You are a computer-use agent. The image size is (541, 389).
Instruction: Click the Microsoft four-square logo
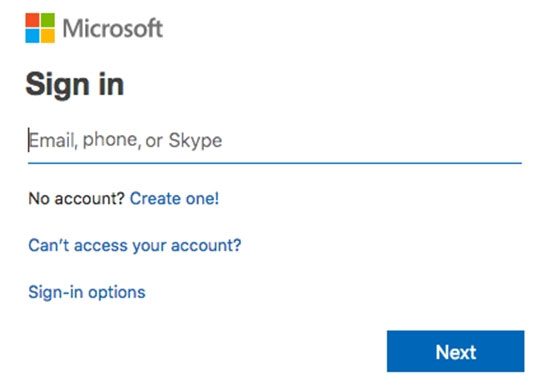[40, 28]
